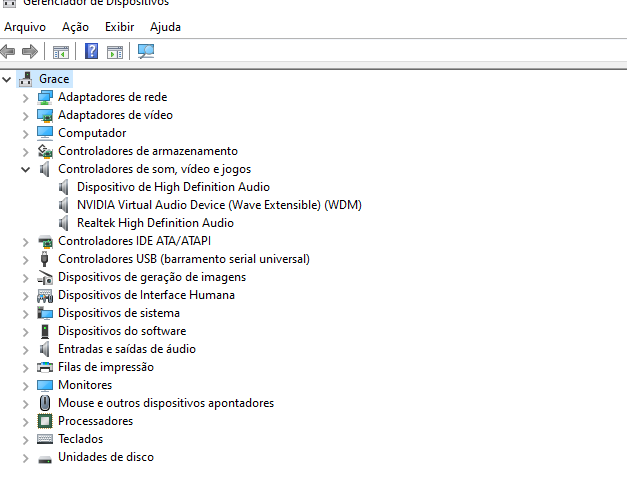Select Controladores de som, vídeo e jogos label
The image size is (627, 501).
(154, 169)
